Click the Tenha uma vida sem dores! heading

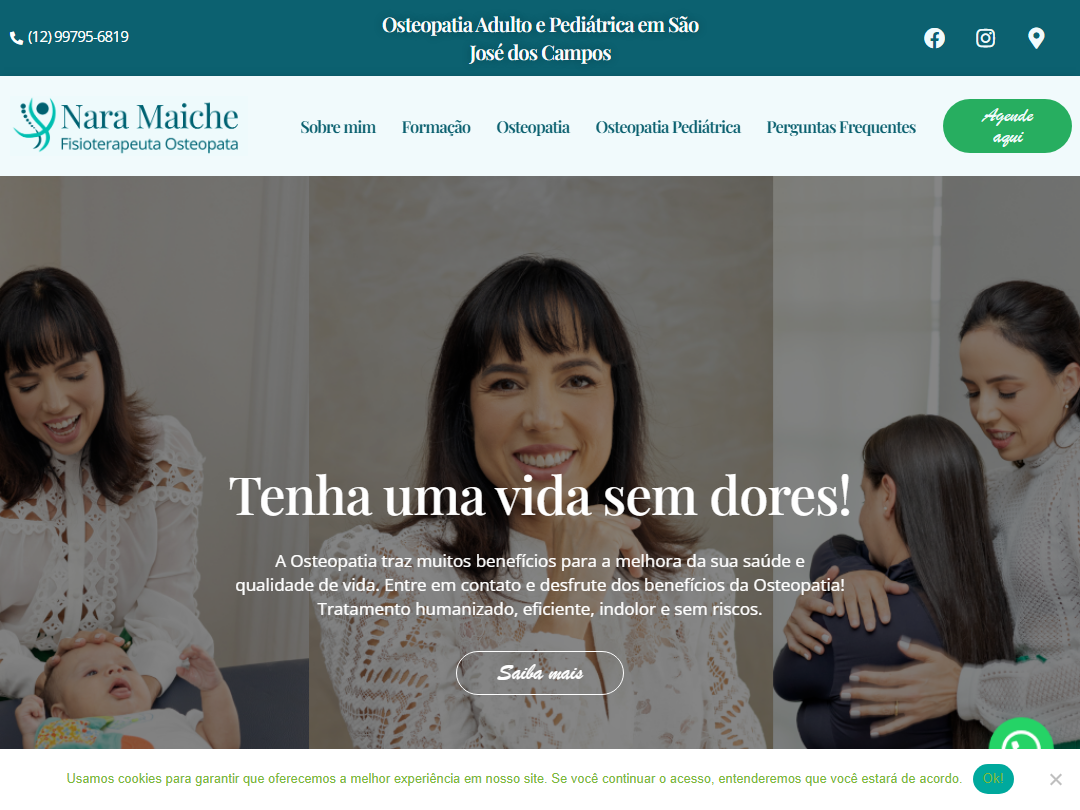tap(539, 495)
